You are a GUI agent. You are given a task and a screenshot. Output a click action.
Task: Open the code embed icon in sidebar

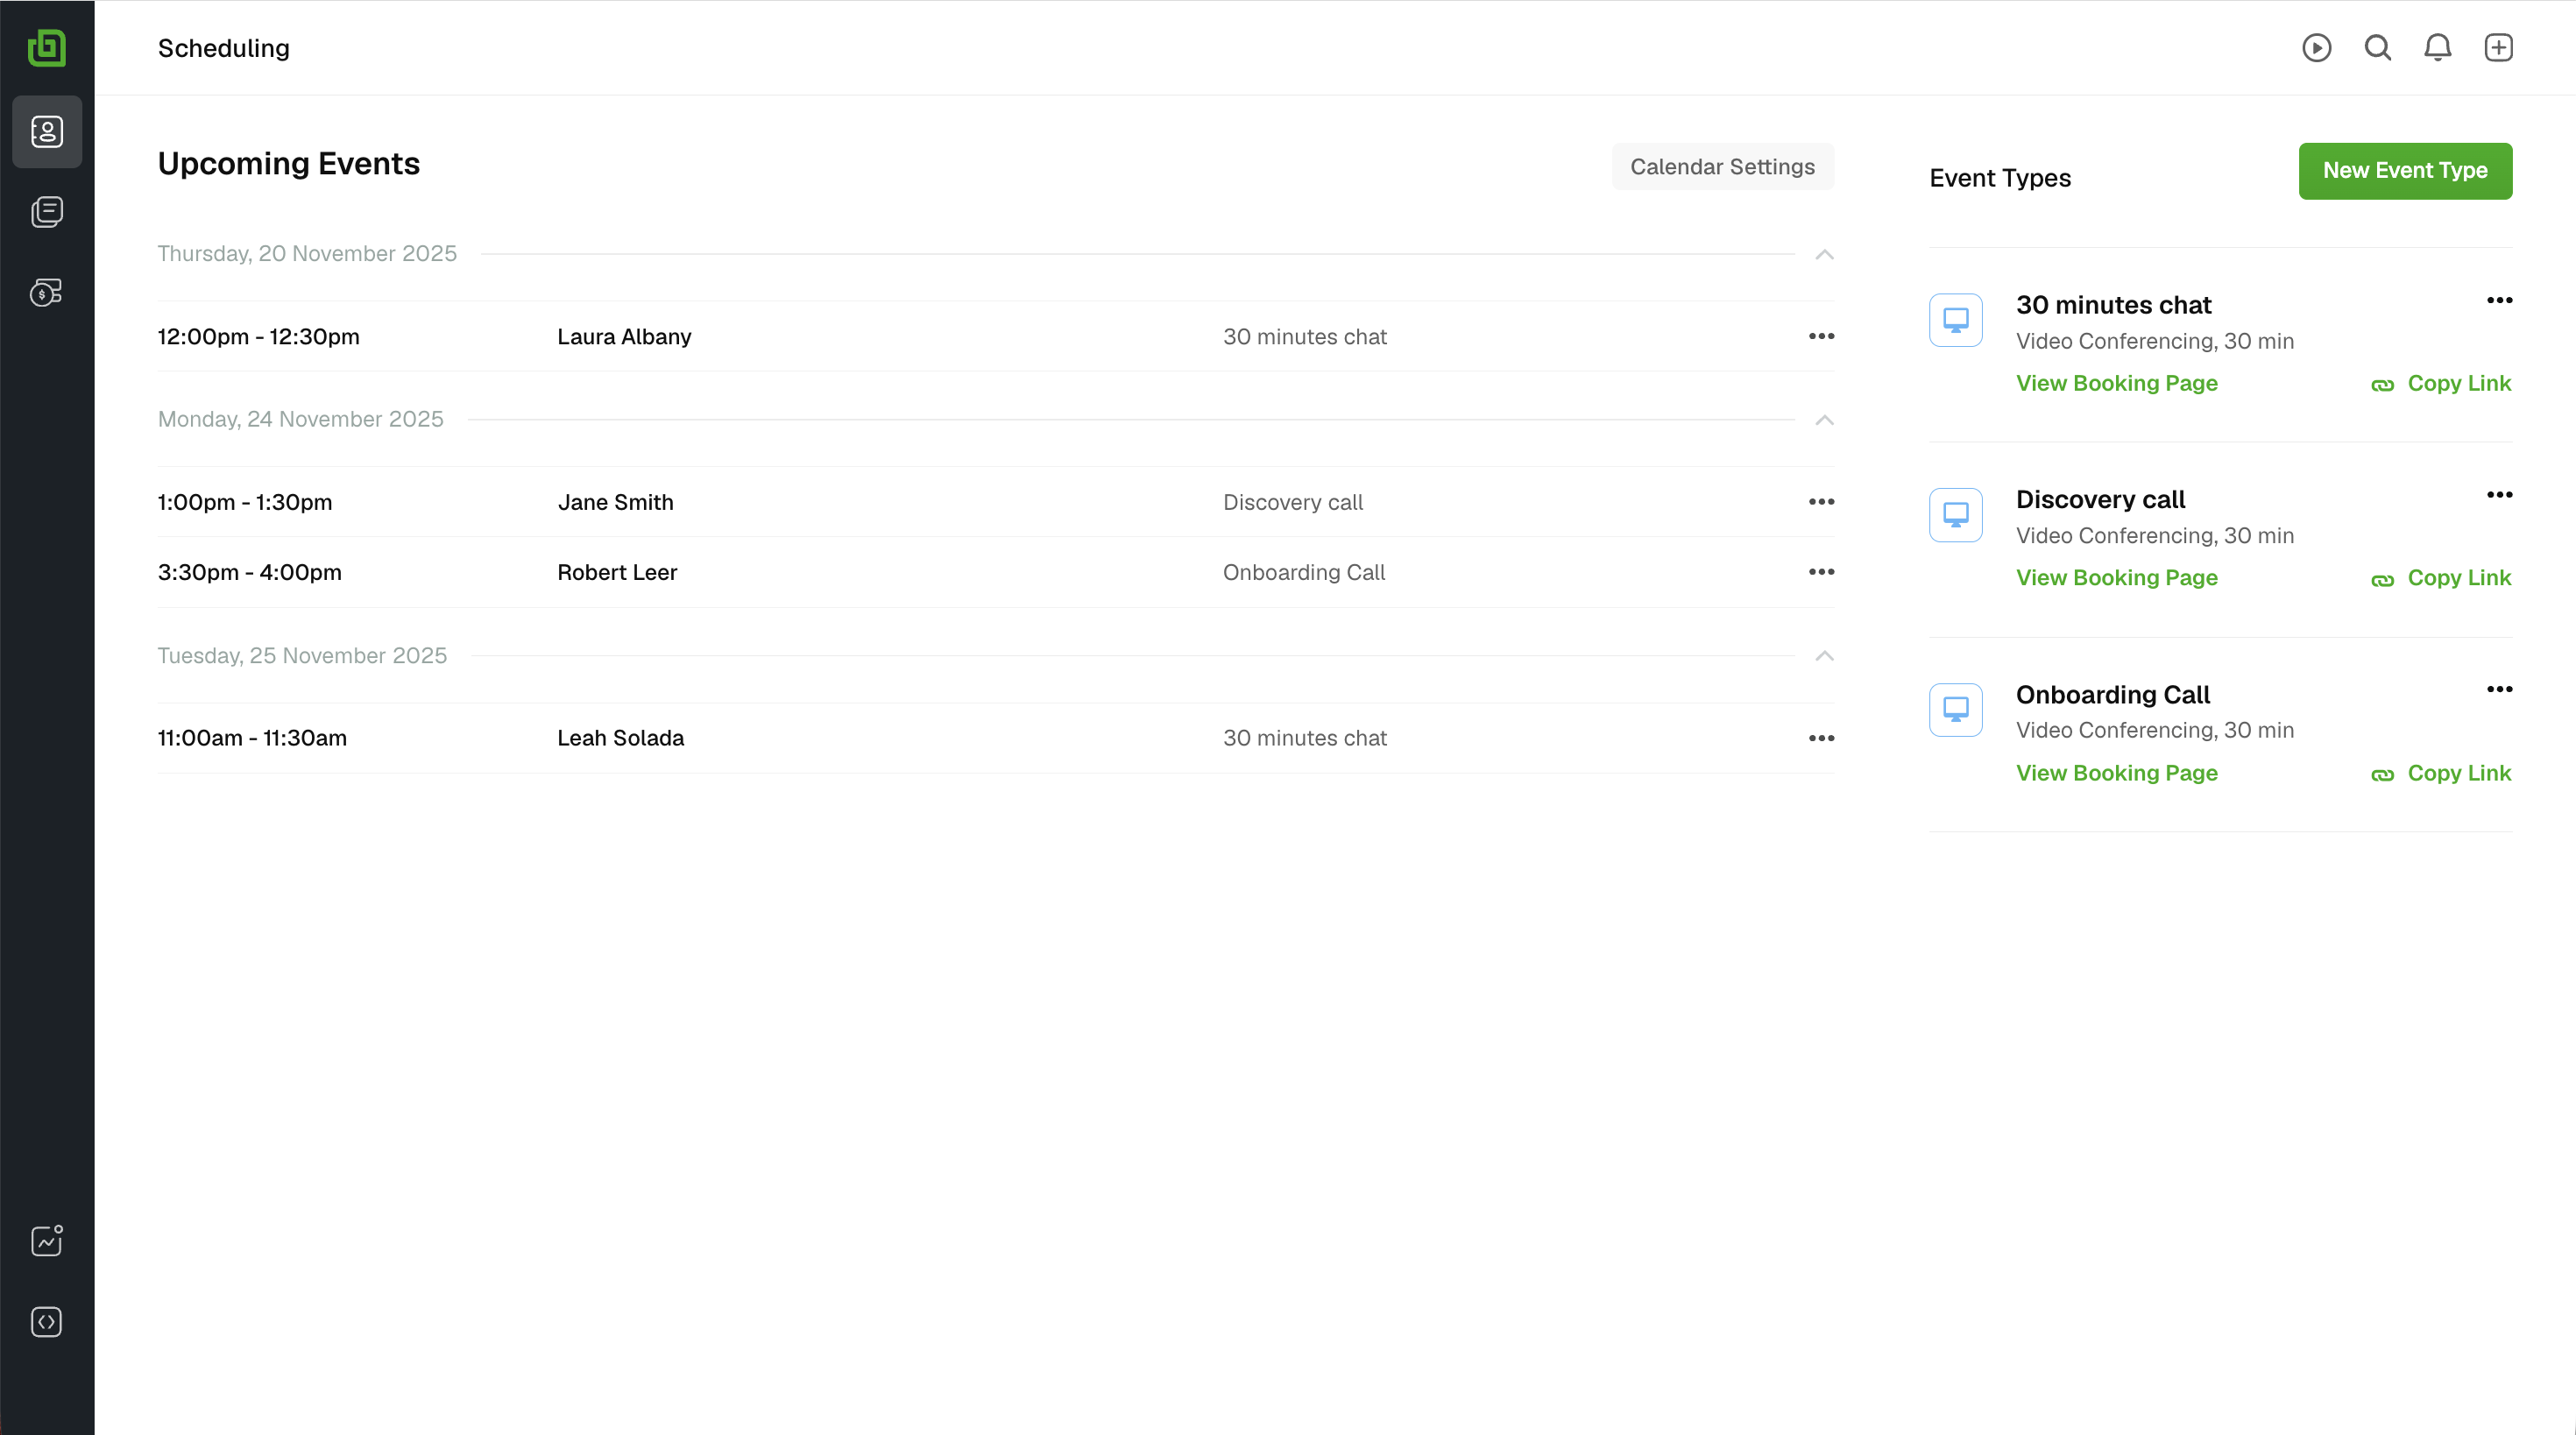(x=47, y=1322)
